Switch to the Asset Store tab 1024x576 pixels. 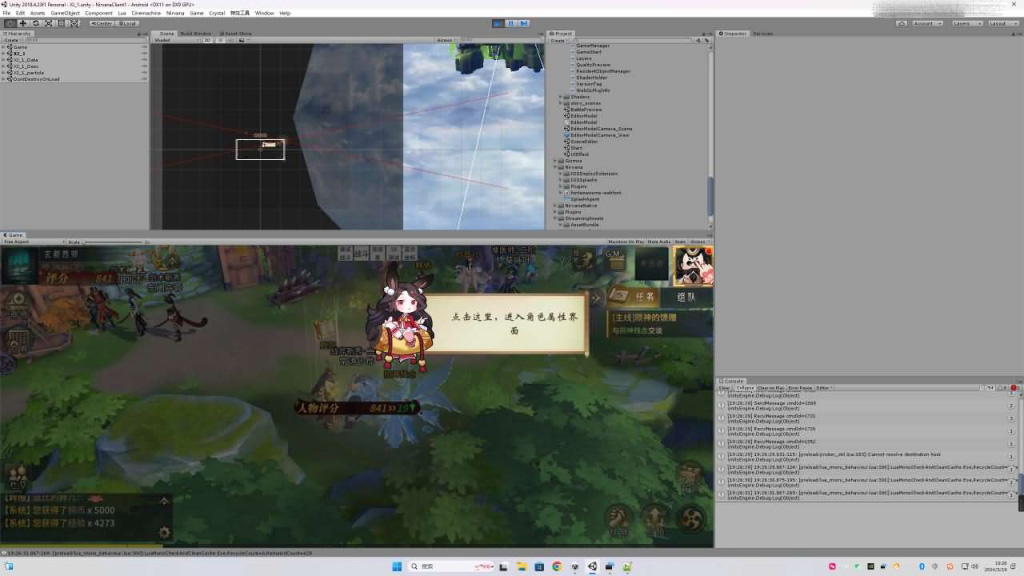[x=238, y=33]
